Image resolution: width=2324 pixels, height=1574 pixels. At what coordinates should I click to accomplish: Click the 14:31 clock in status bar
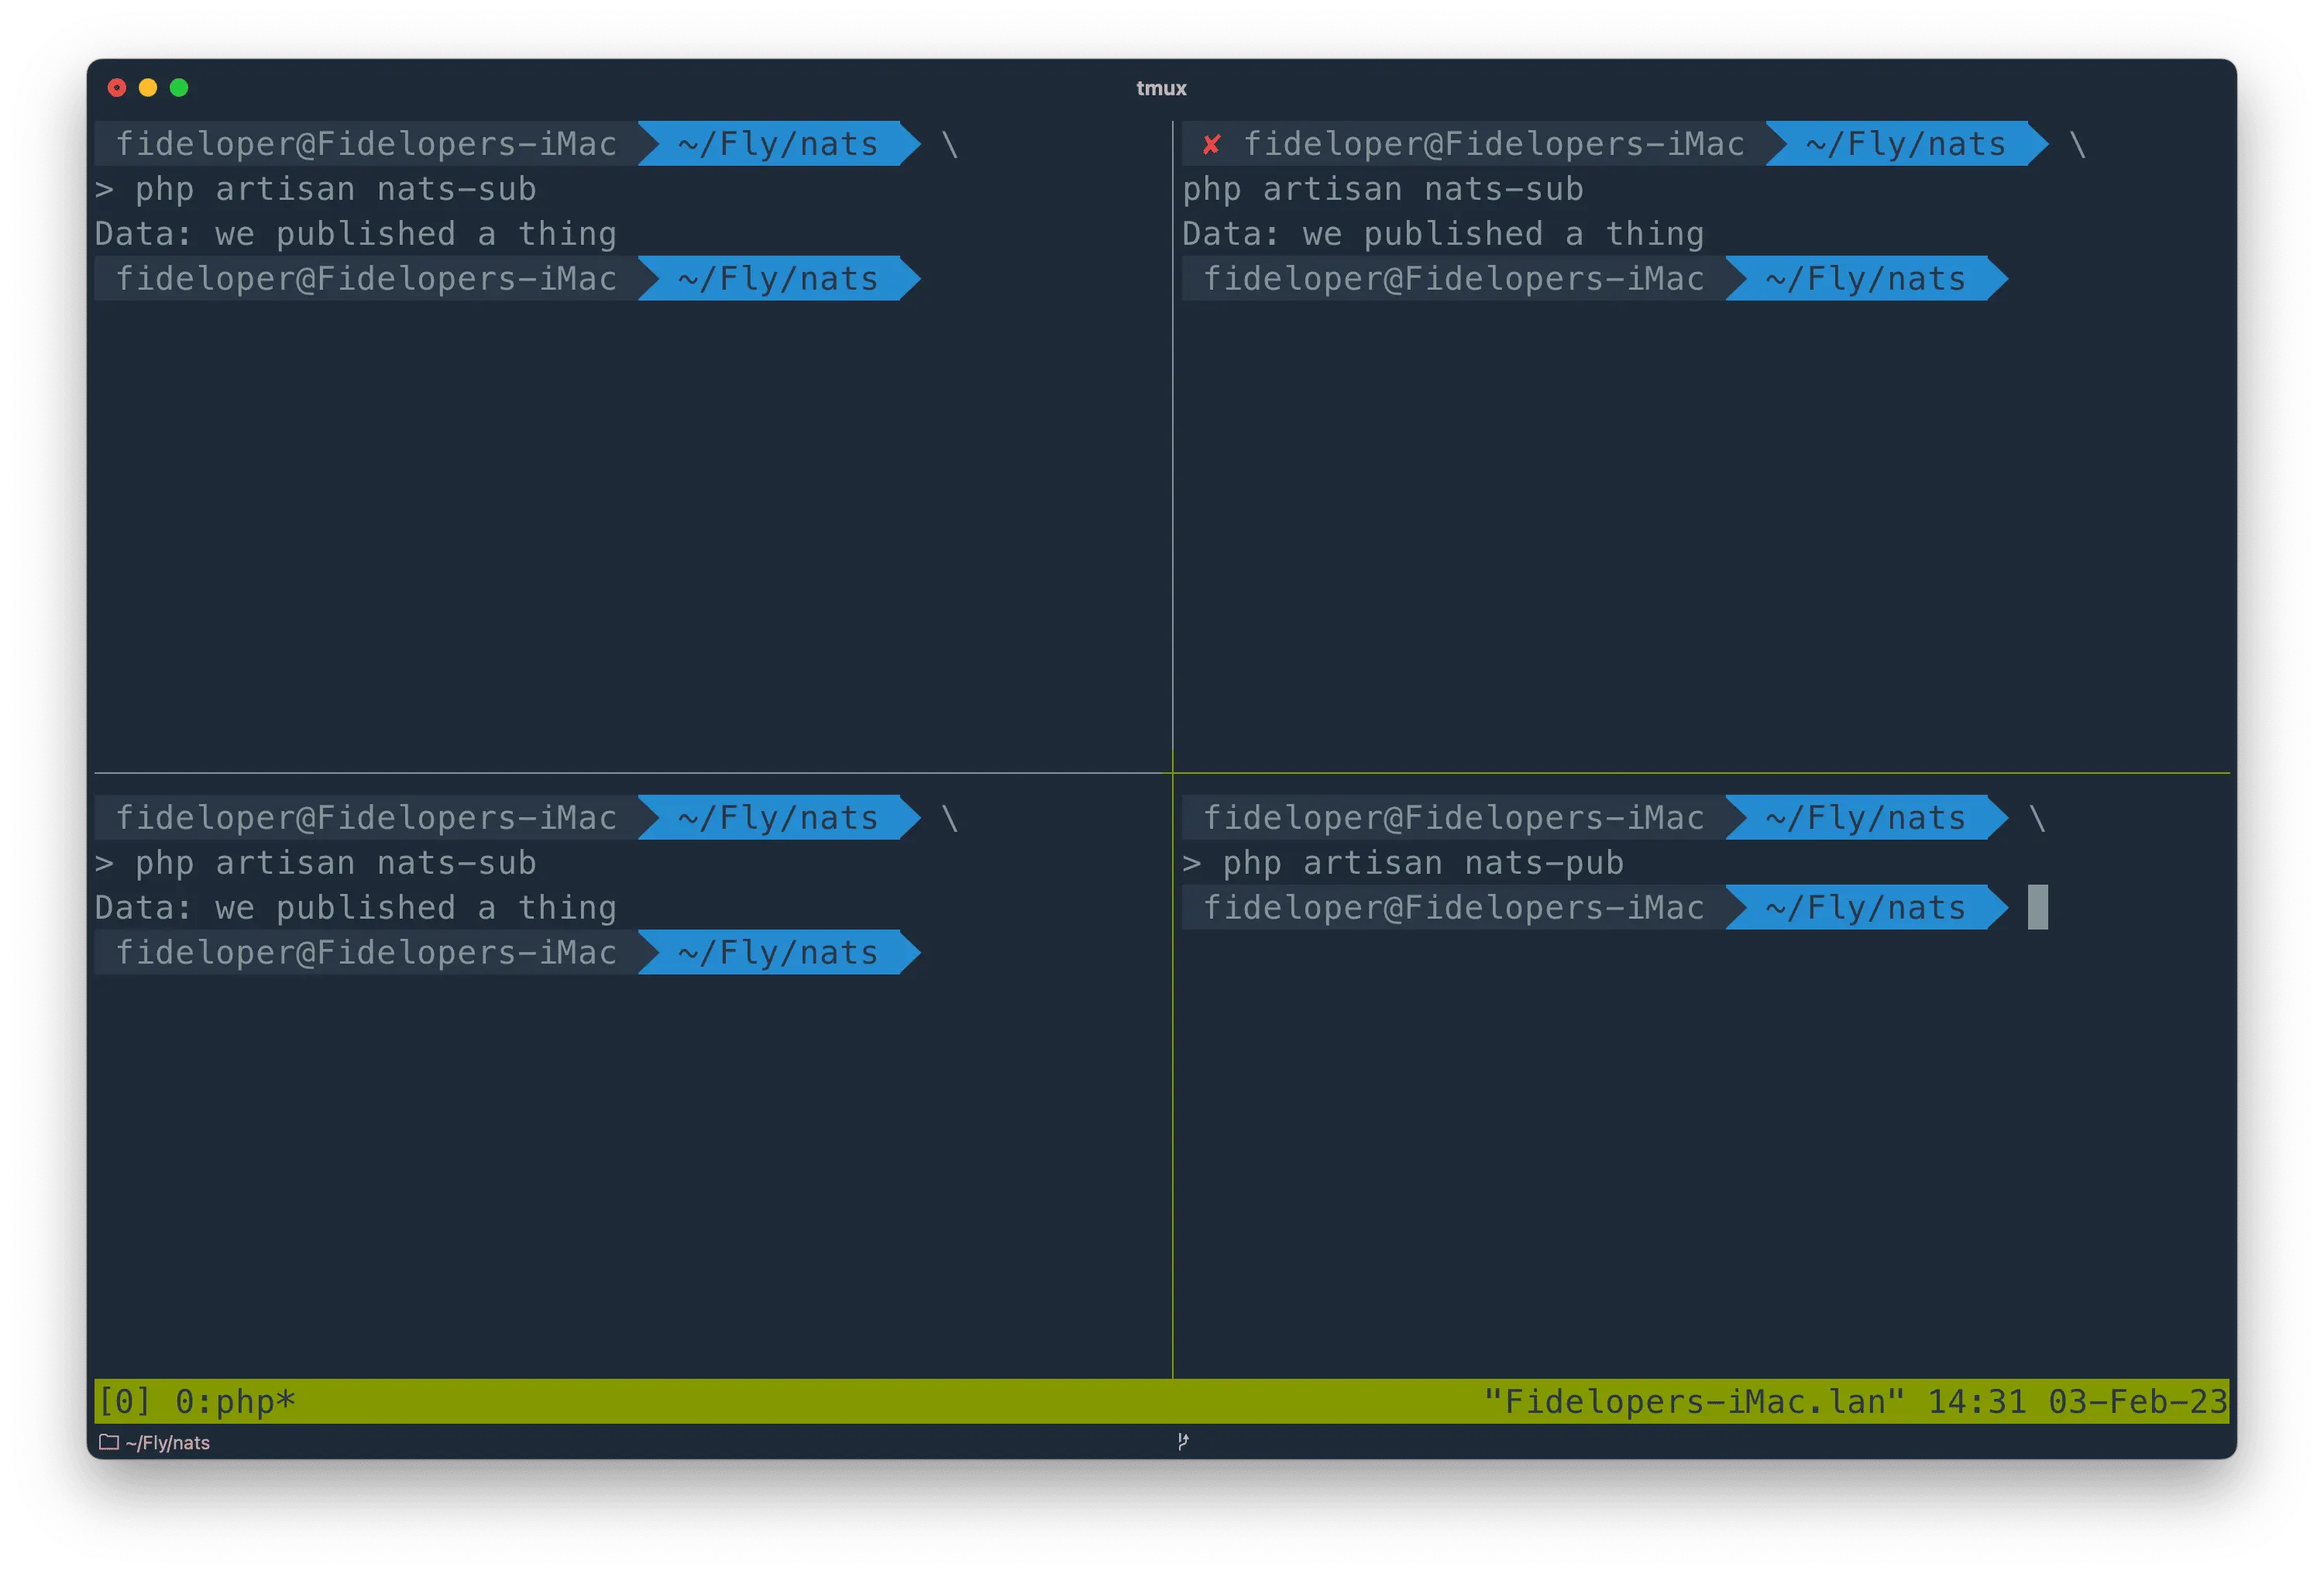pyautogui.click(x=1976, y=1401)
